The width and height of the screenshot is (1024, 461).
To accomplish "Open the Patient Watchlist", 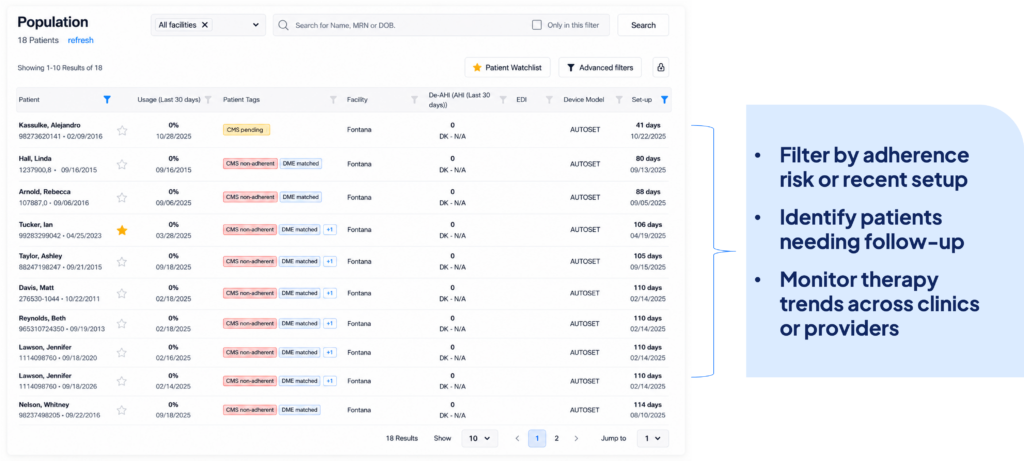I will pyautogui.click(x=507, y=67).
